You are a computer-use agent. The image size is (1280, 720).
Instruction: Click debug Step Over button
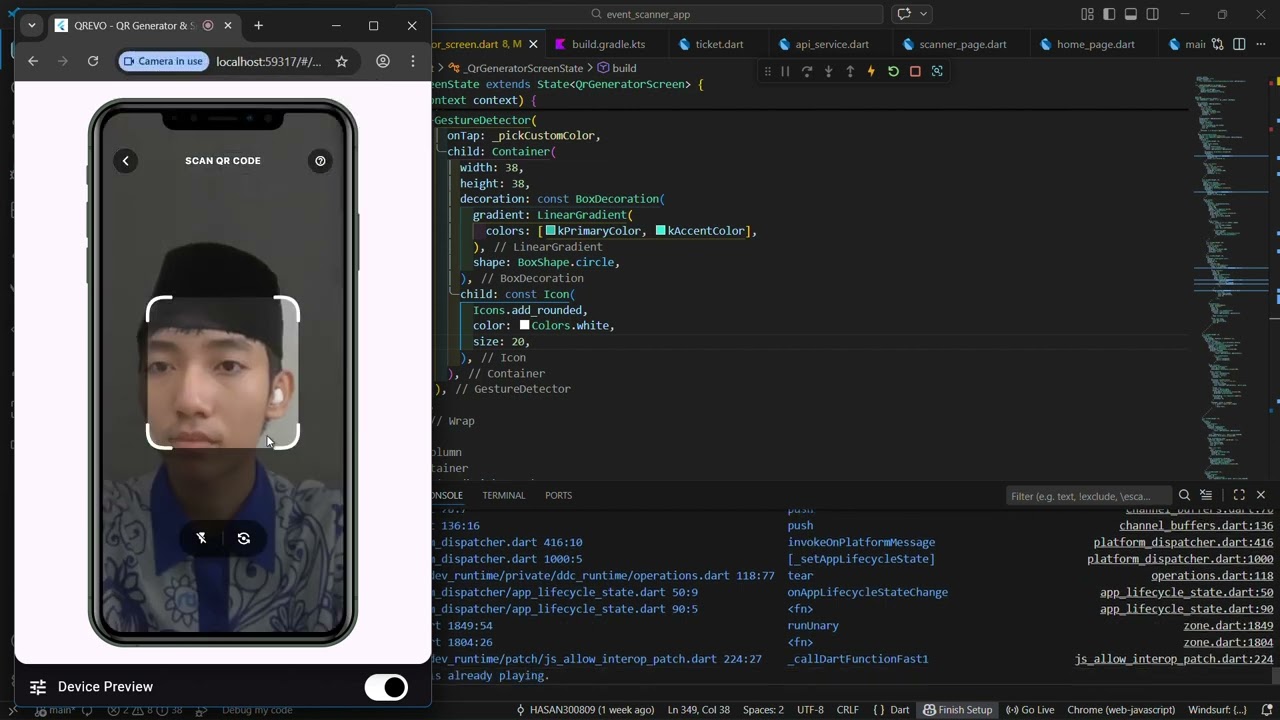coord(807,71)
